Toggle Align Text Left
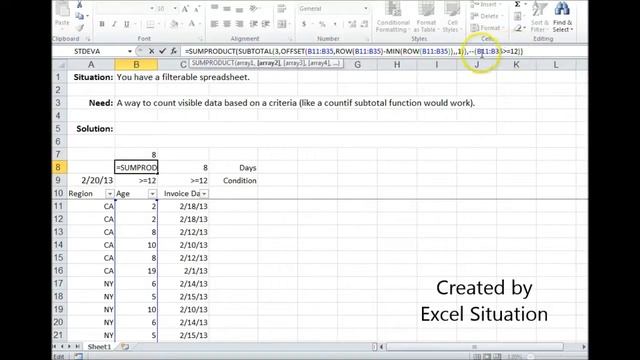 click(214, 24)
